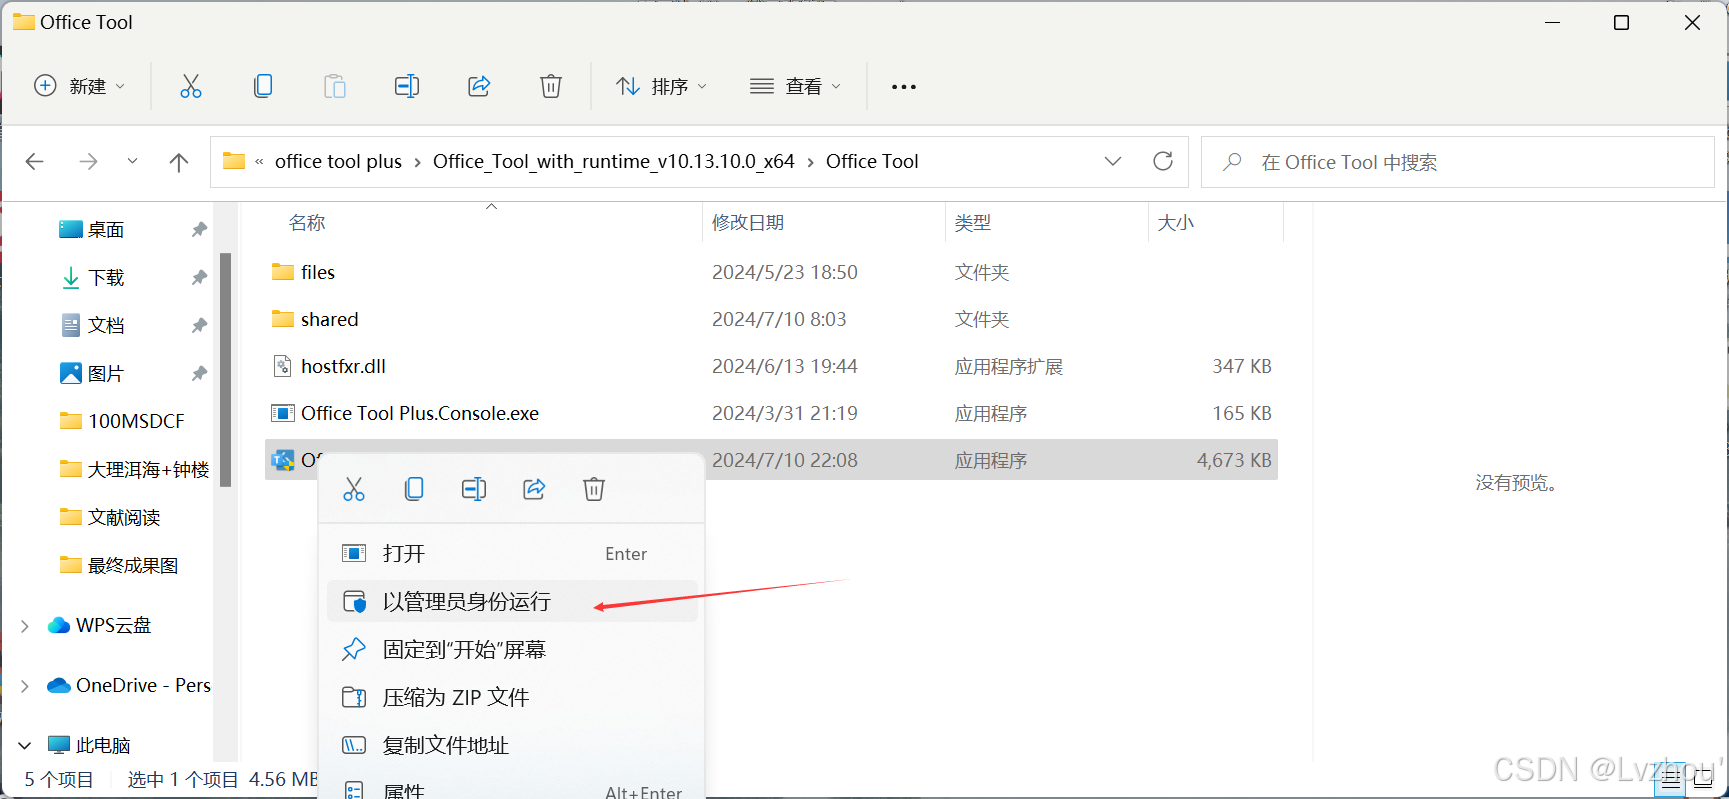Screen dimensions: 1729x799
Task: Click the Copy icon in the top toolbar
Action: pyautogui.click(x=263, y=87)
